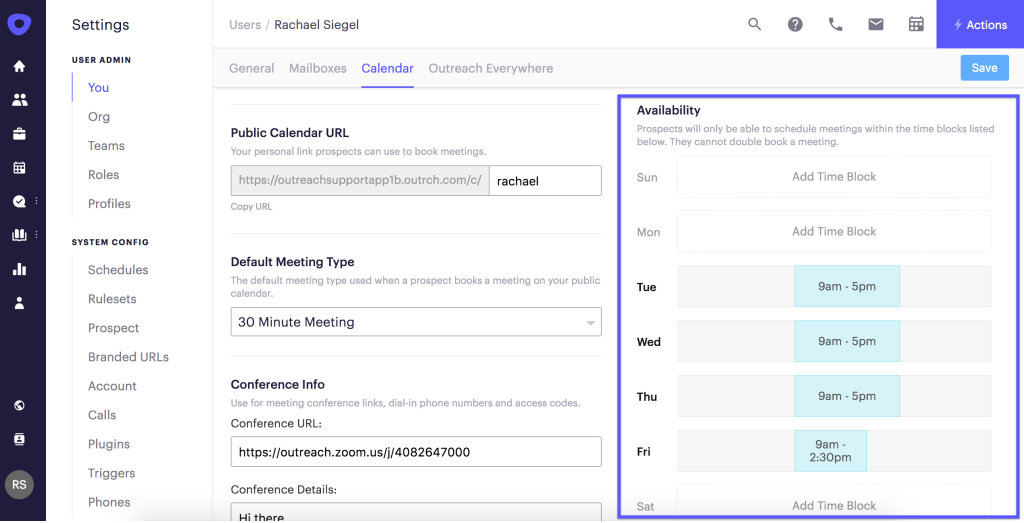The height and width of the screenshot is (523, 1024).
Task: Open Plugins settings
Action: pyautogui.click(x=109, y=444)
